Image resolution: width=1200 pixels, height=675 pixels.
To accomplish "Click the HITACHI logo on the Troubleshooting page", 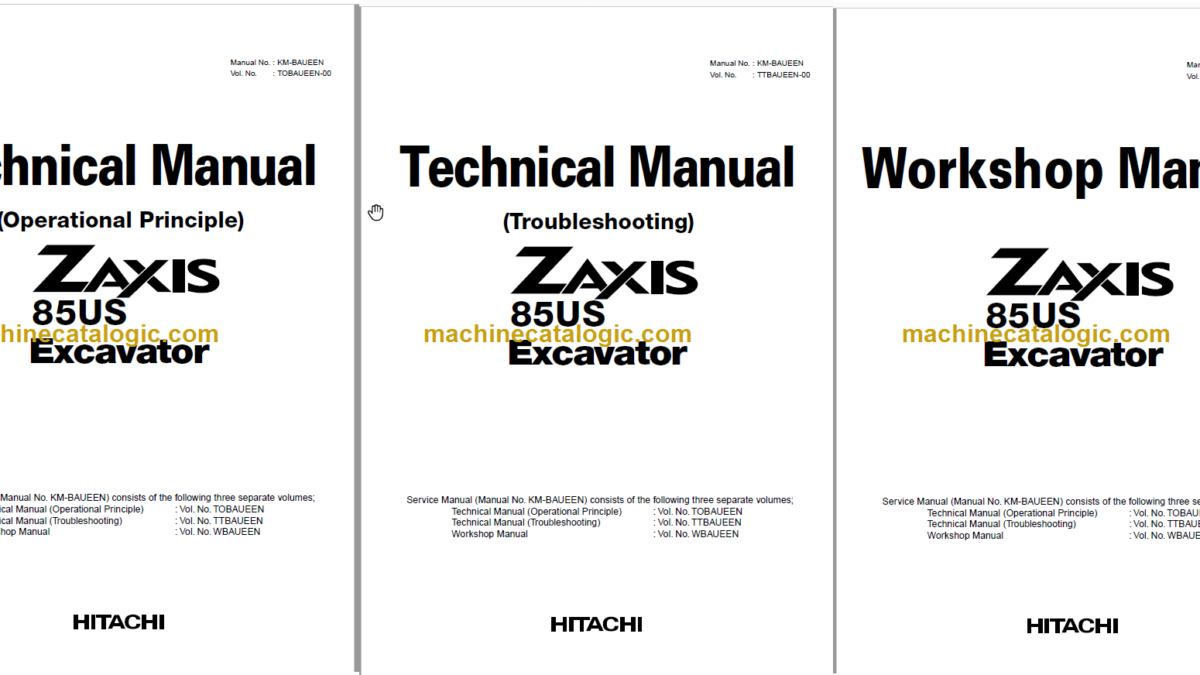I will coord(596,625).
